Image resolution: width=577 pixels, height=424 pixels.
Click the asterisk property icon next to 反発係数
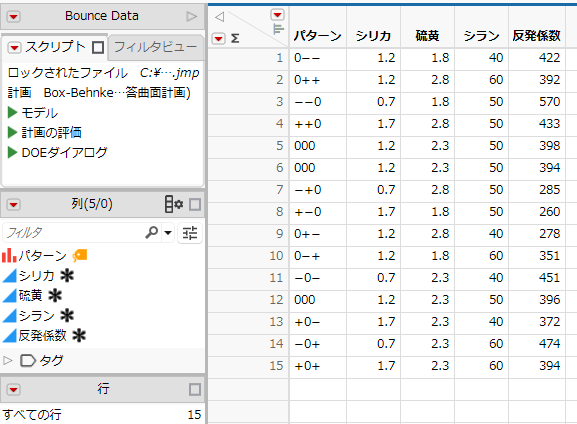point(79,335)
